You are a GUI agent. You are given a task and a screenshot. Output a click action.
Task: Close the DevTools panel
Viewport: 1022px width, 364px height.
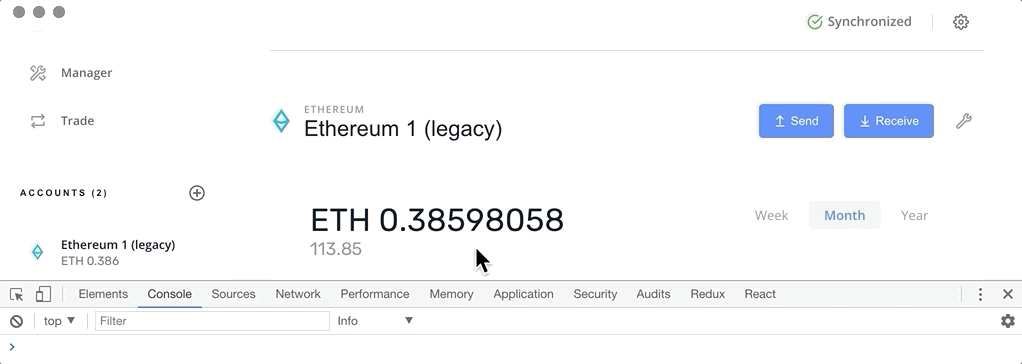1008,294
